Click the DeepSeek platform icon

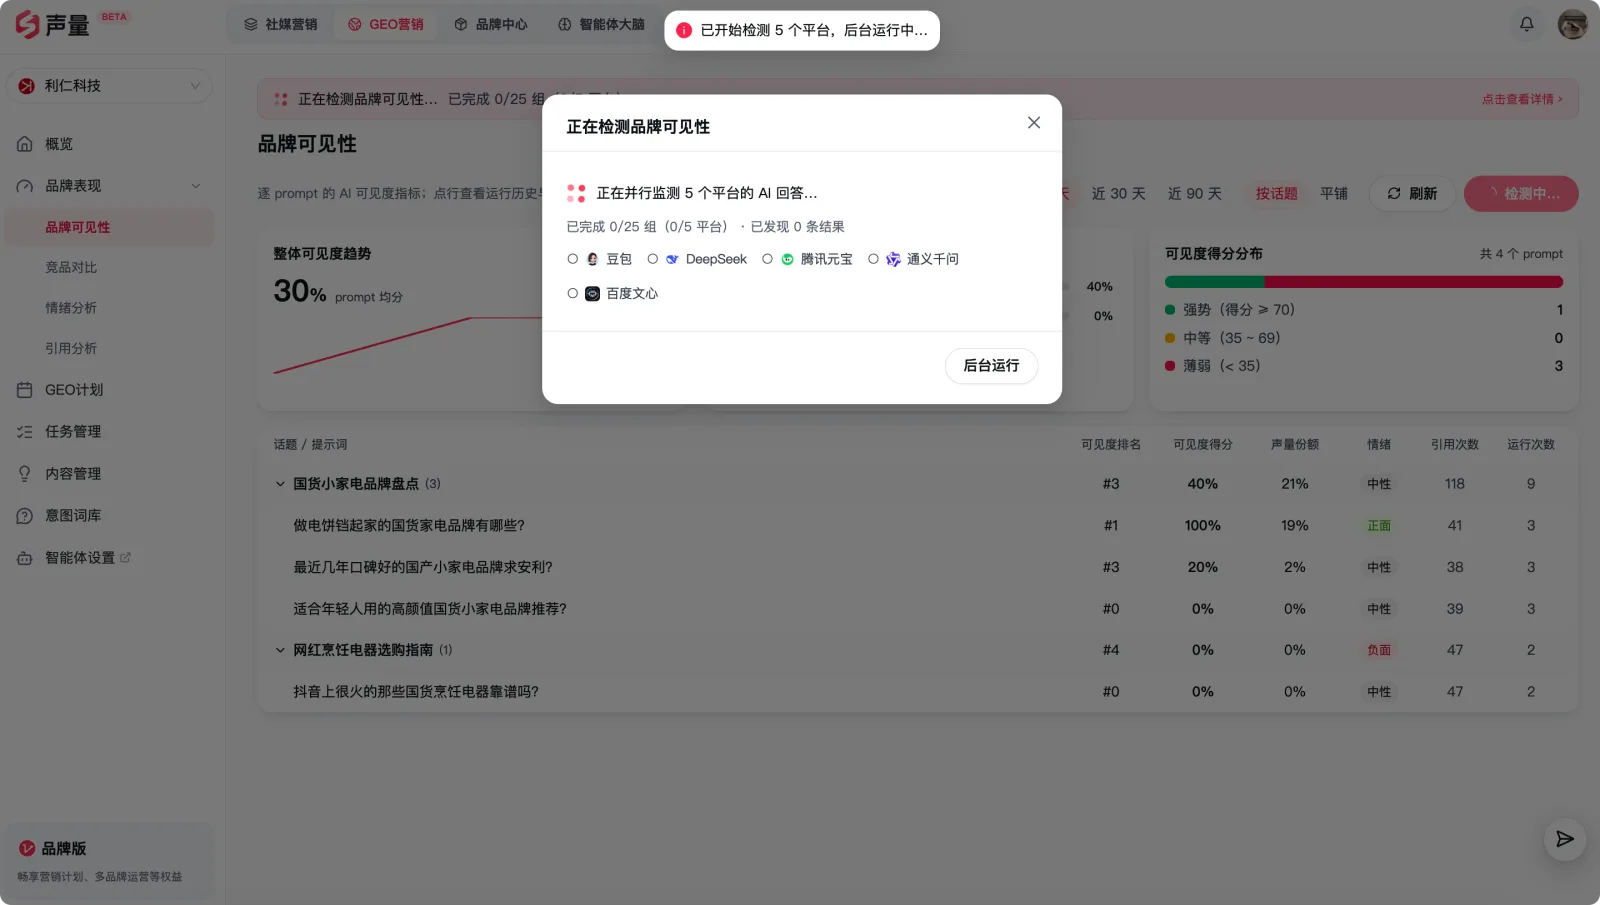(x=672, y=259)
